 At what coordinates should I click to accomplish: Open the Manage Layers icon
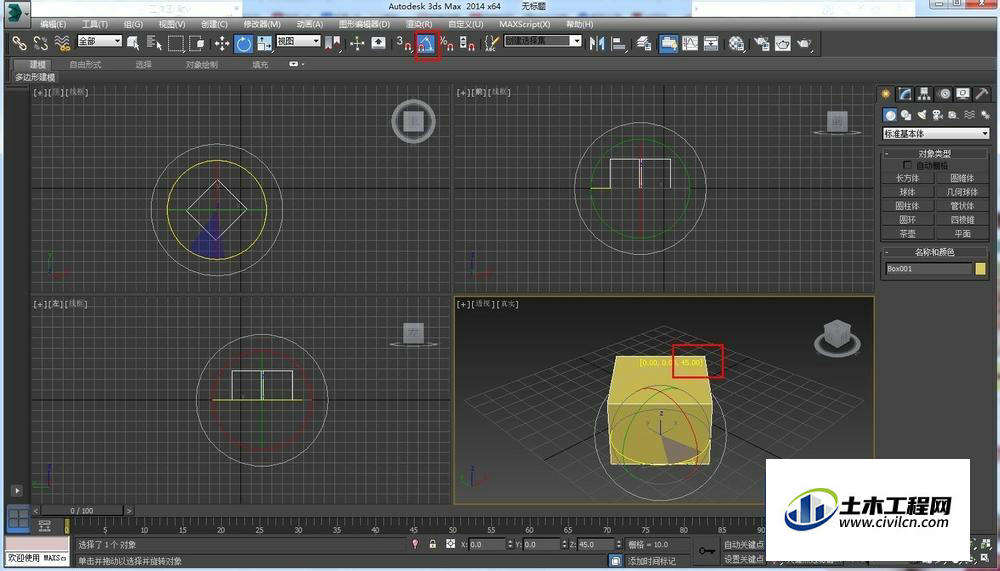(644, 43)
